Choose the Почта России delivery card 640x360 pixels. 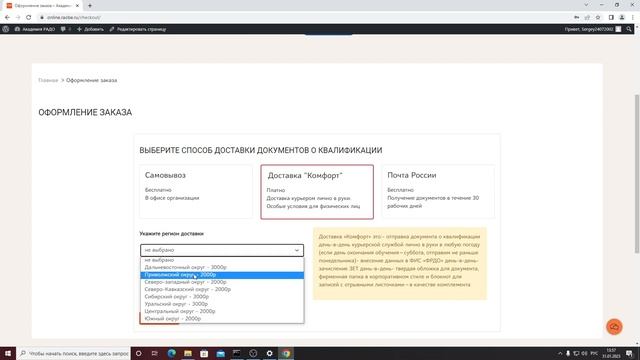point(438,191)
